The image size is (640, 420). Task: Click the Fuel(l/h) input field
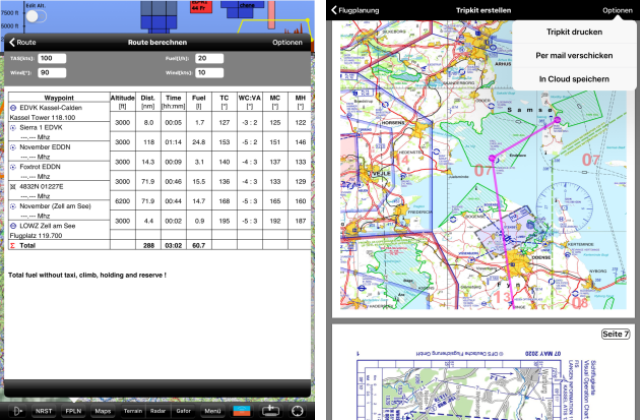(x=208, y=59)
